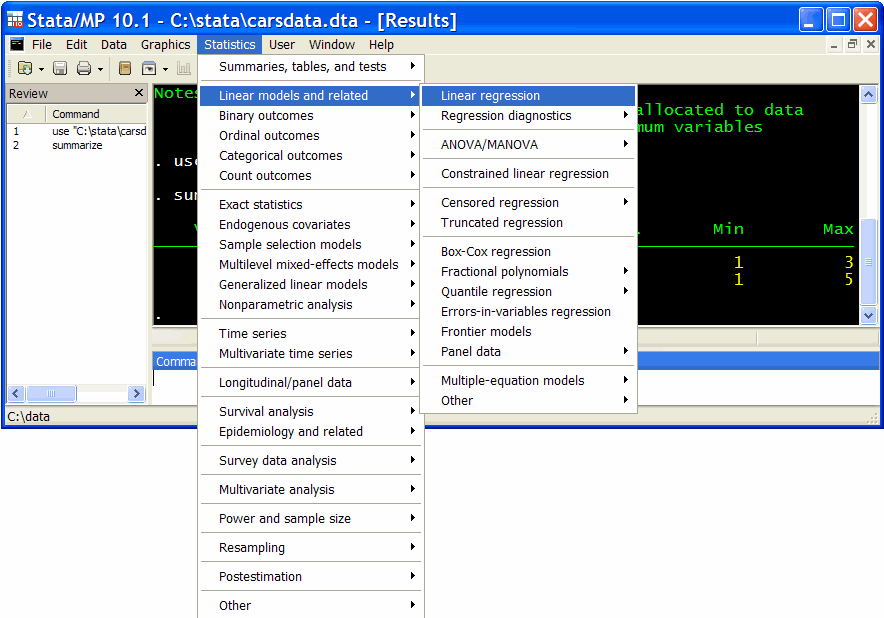Open the dropdown arrow beside the Open icon
Image resolution: width=884 pixels, height=618 pixels.
(41, 70)
